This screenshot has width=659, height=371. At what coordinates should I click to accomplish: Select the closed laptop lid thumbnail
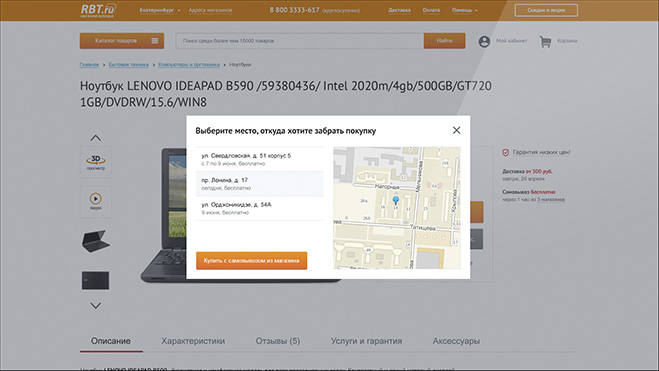pos(95,280)
